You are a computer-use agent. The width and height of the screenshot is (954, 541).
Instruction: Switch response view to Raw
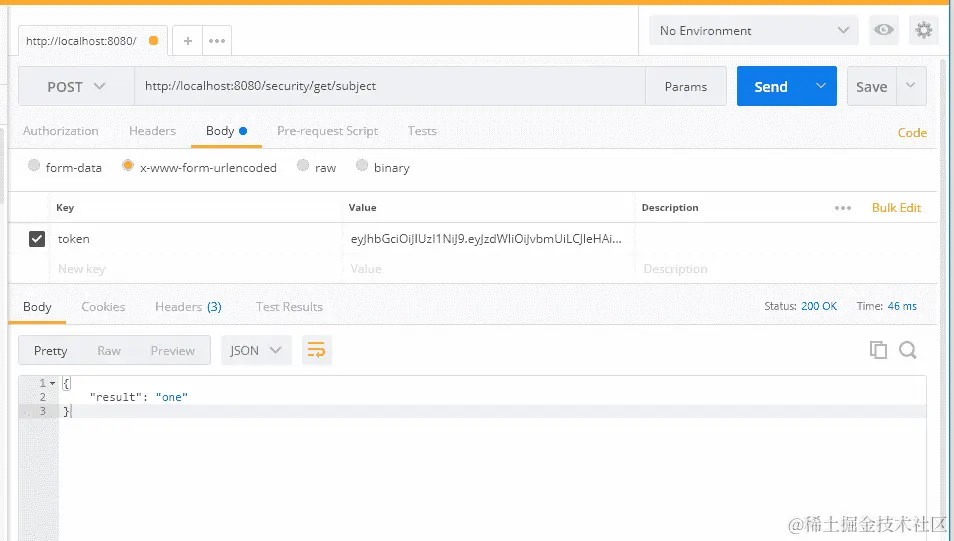(109, 351)
